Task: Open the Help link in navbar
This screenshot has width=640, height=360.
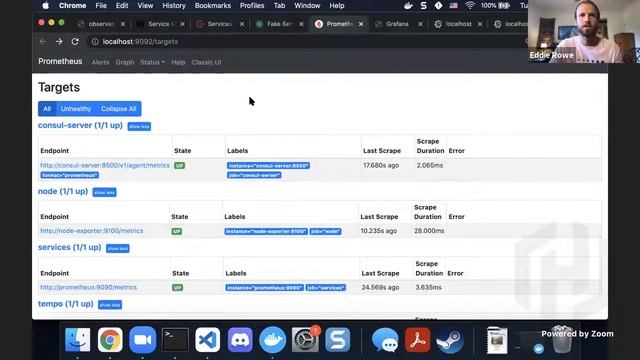Action: tap(178, 62)
